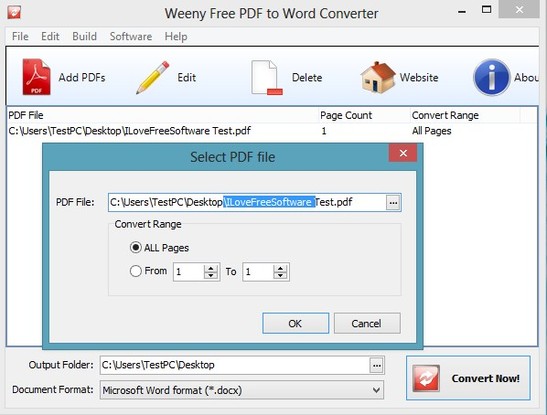Click the Delete page toolbar icon
Screen dimensions: 547x415
tap(267, 77)
